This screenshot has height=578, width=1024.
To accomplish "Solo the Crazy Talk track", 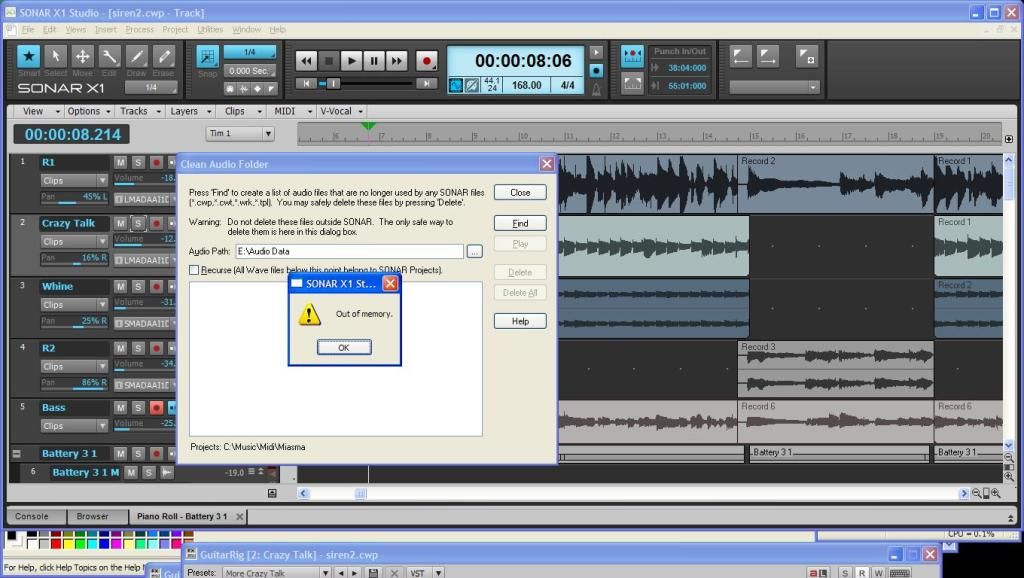I will click(138, 223).
